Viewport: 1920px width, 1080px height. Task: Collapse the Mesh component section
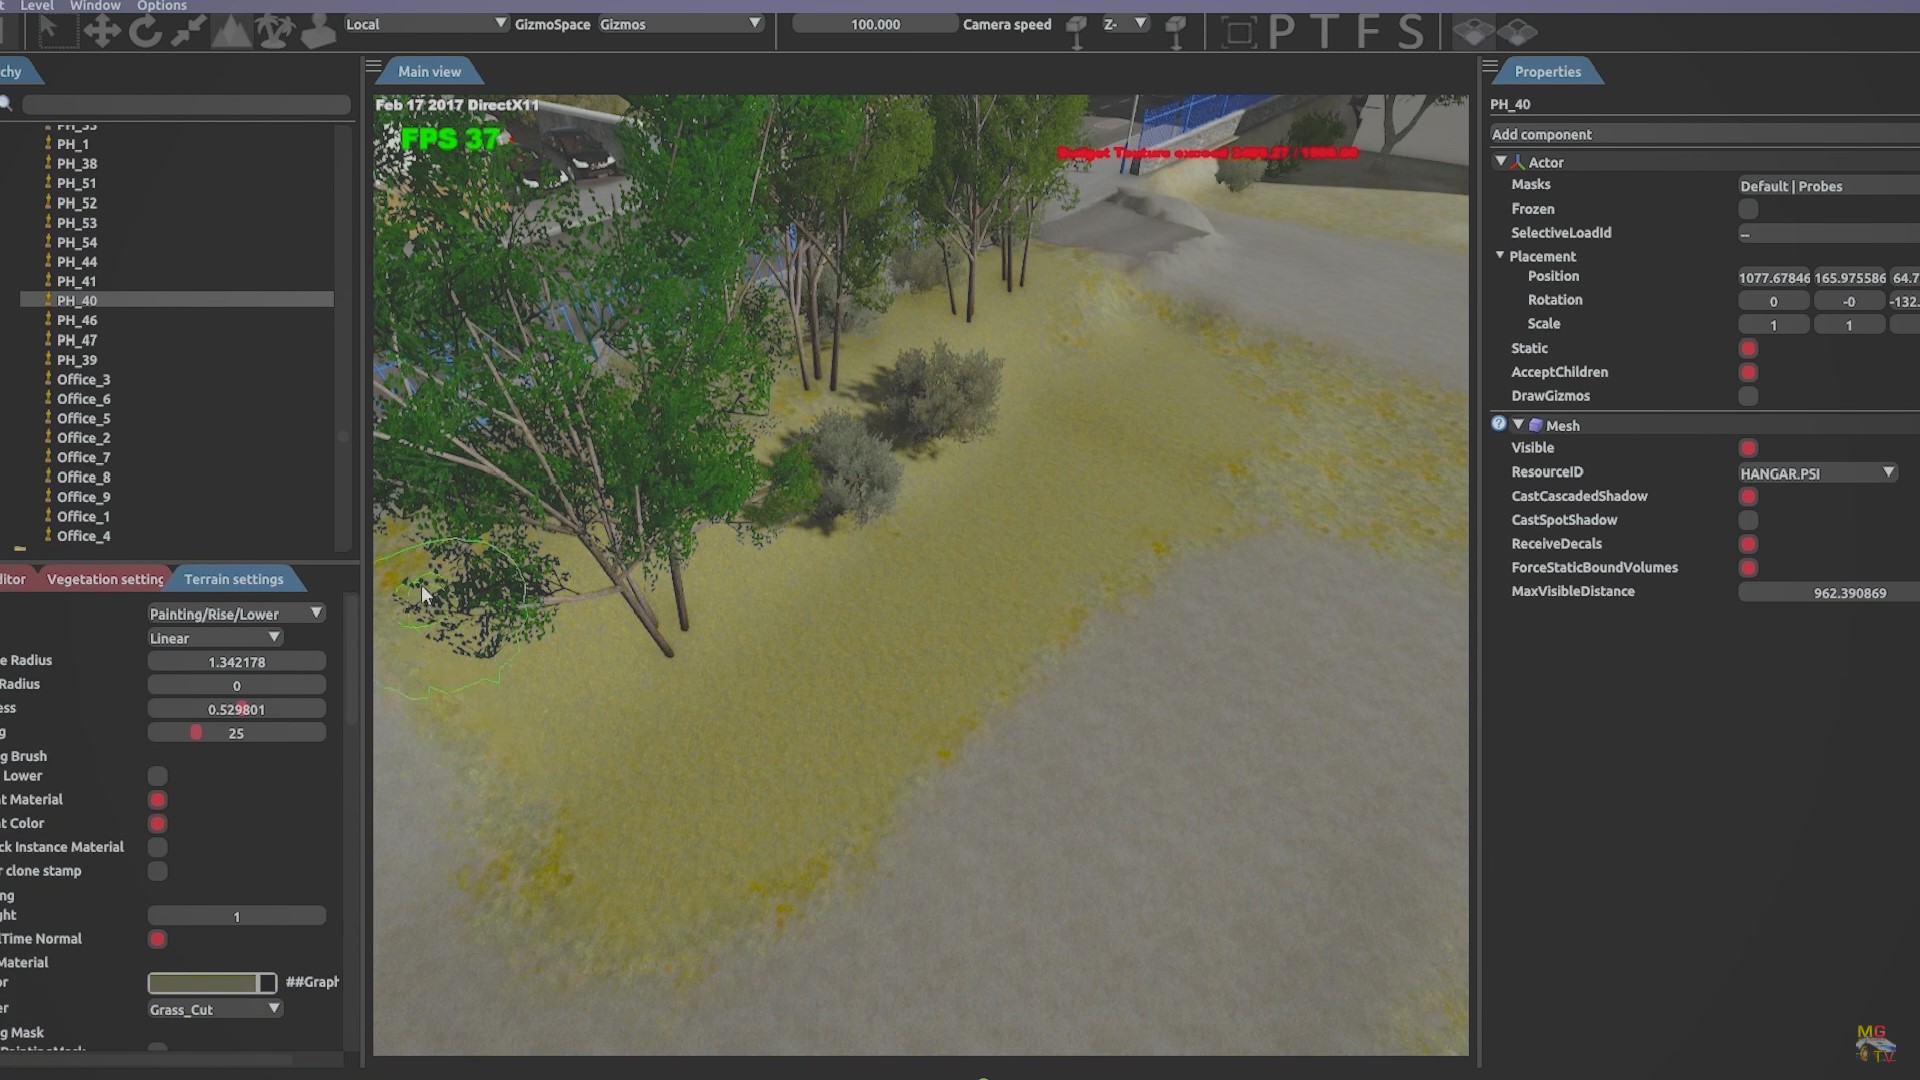coord(1518,424)
